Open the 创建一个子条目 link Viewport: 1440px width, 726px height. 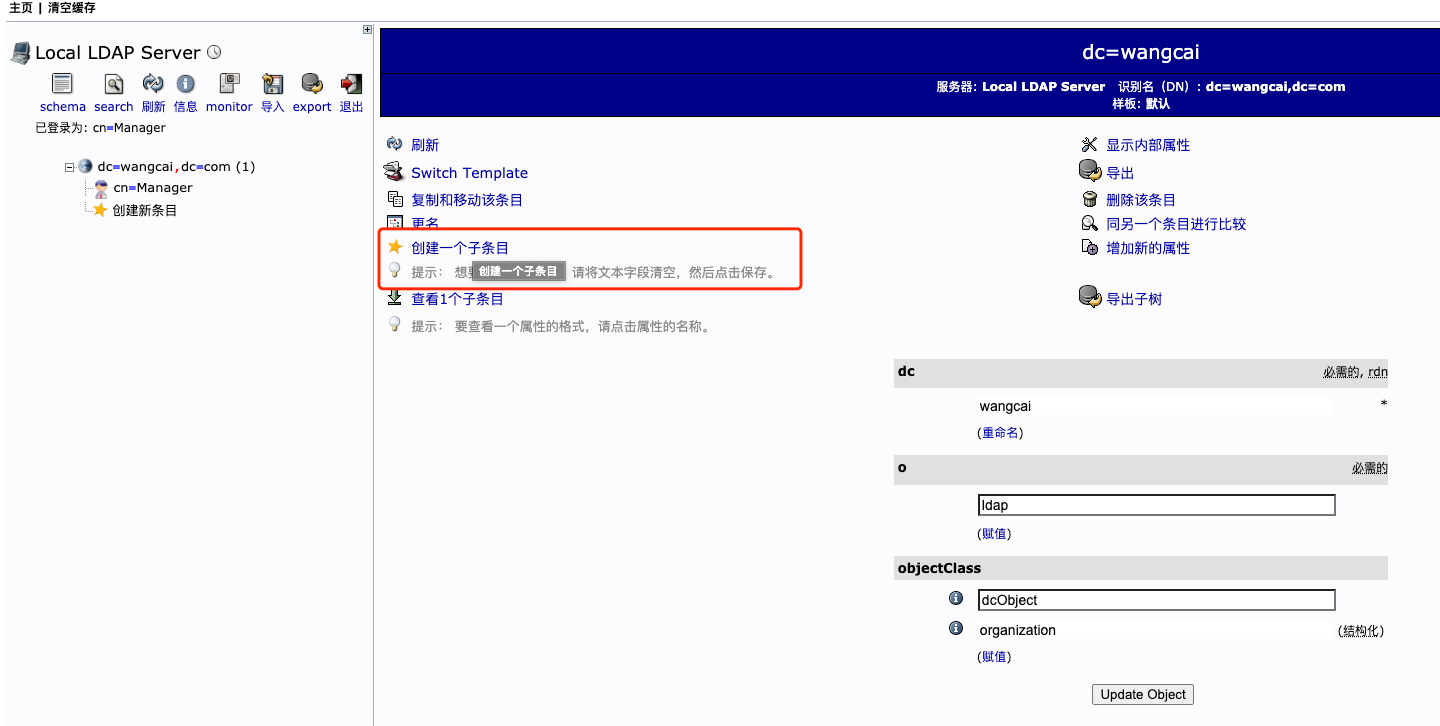tap(461, 247)
